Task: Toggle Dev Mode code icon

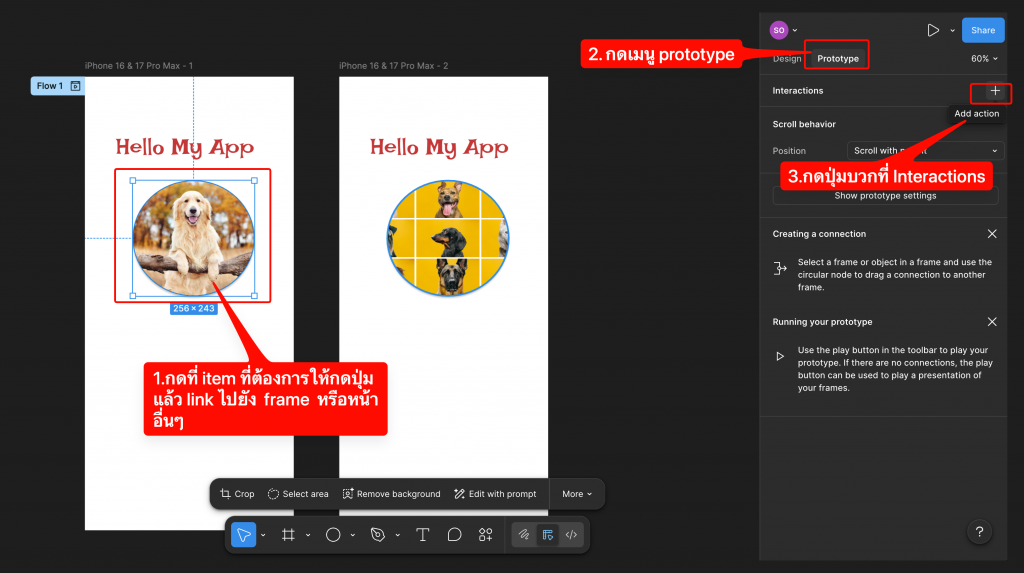Action: 571,535
